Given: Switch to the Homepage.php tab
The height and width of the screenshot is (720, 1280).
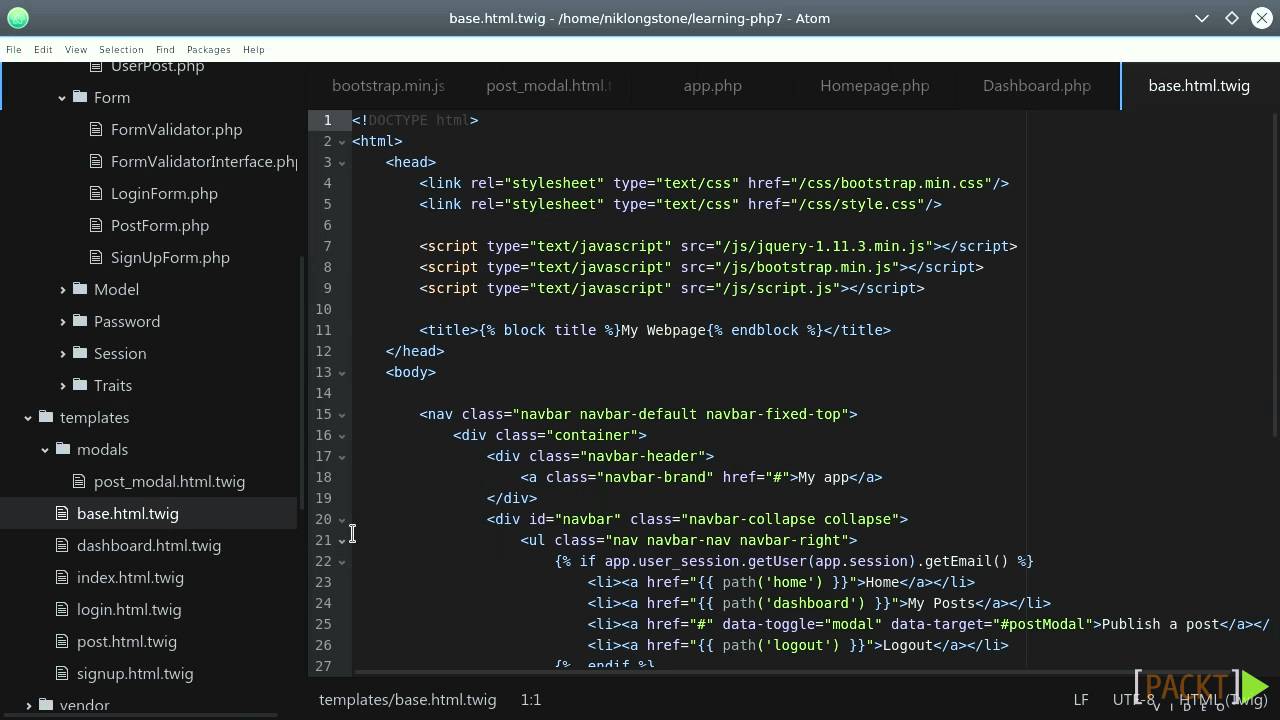Looking at the screenshot, I should [x=875, y=86].
